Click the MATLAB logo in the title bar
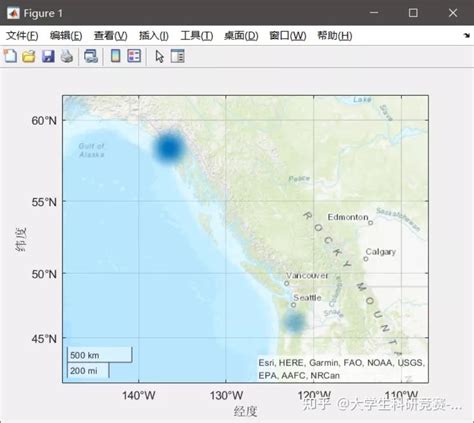474x423 pixels. point(13,13)
